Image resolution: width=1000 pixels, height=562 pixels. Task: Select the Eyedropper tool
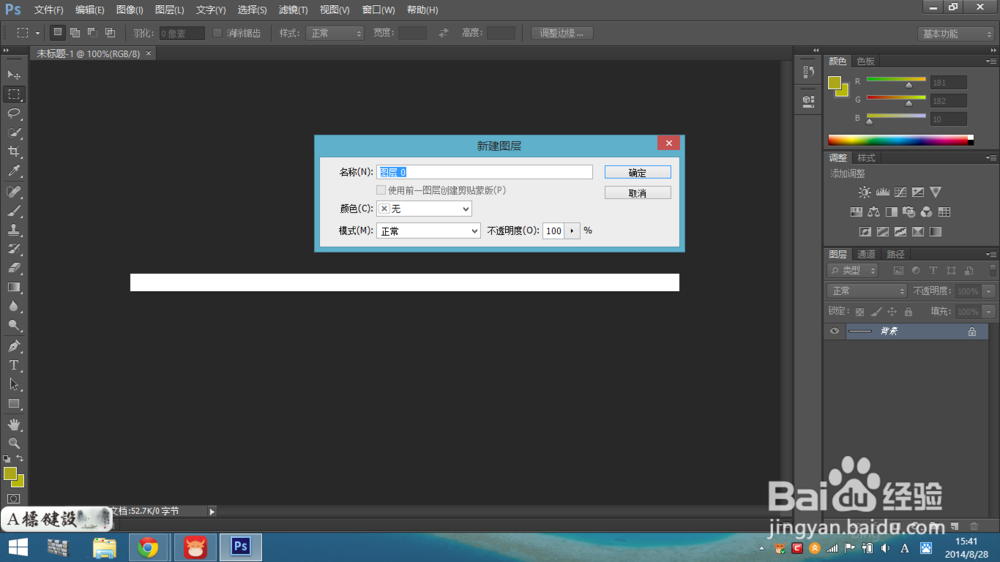(x=14, y=171)
